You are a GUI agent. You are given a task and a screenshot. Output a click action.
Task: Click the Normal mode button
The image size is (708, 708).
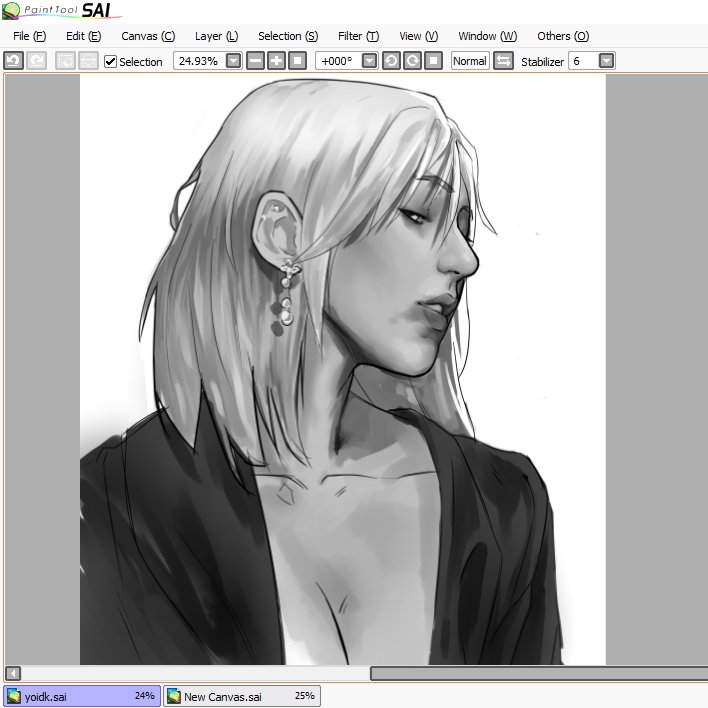[470, 61]
